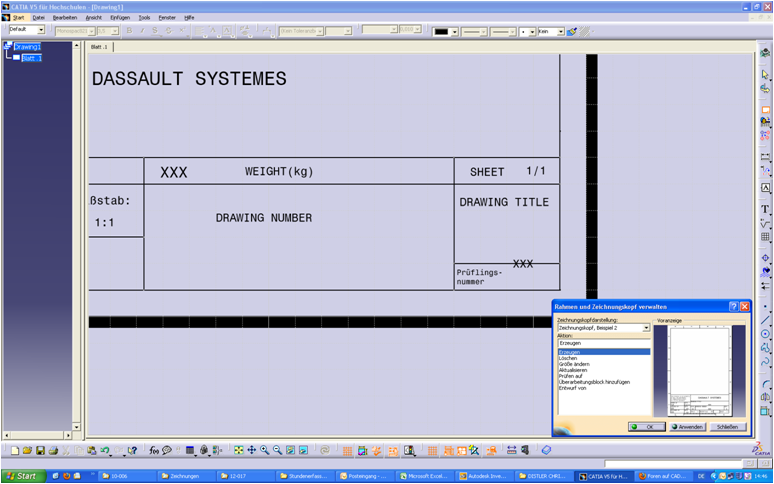Open the Einfügen menu
The height and width of the screenshot is (484, 774).
pyautogui.click(x=120, y=18)
